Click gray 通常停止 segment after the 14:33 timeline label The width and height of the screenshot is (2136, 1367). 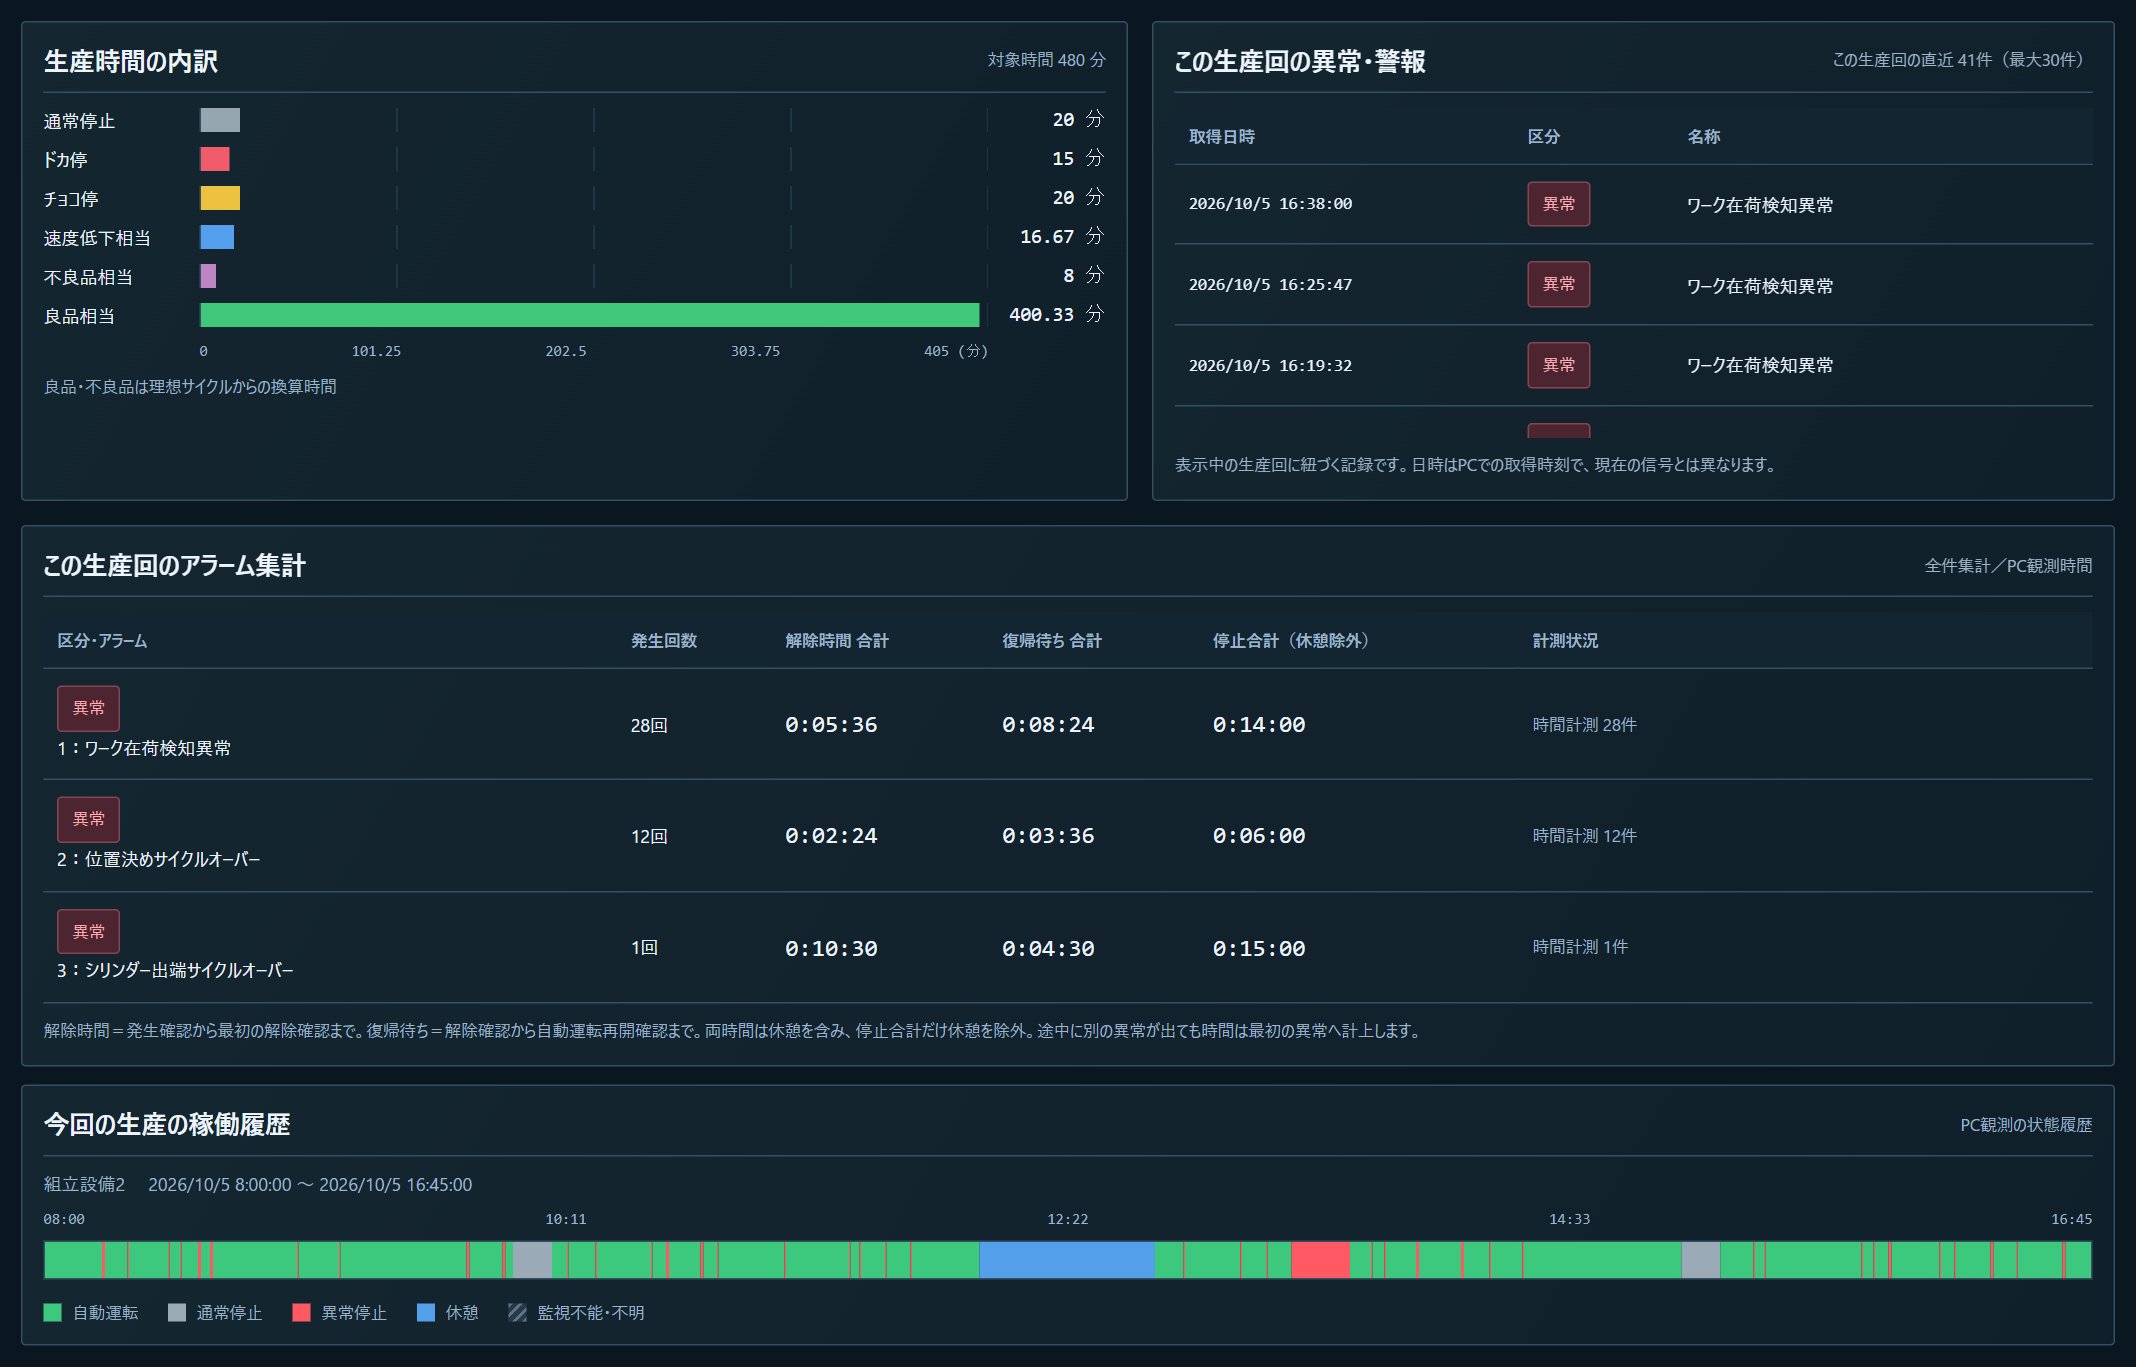[x=1701, y=1260]
